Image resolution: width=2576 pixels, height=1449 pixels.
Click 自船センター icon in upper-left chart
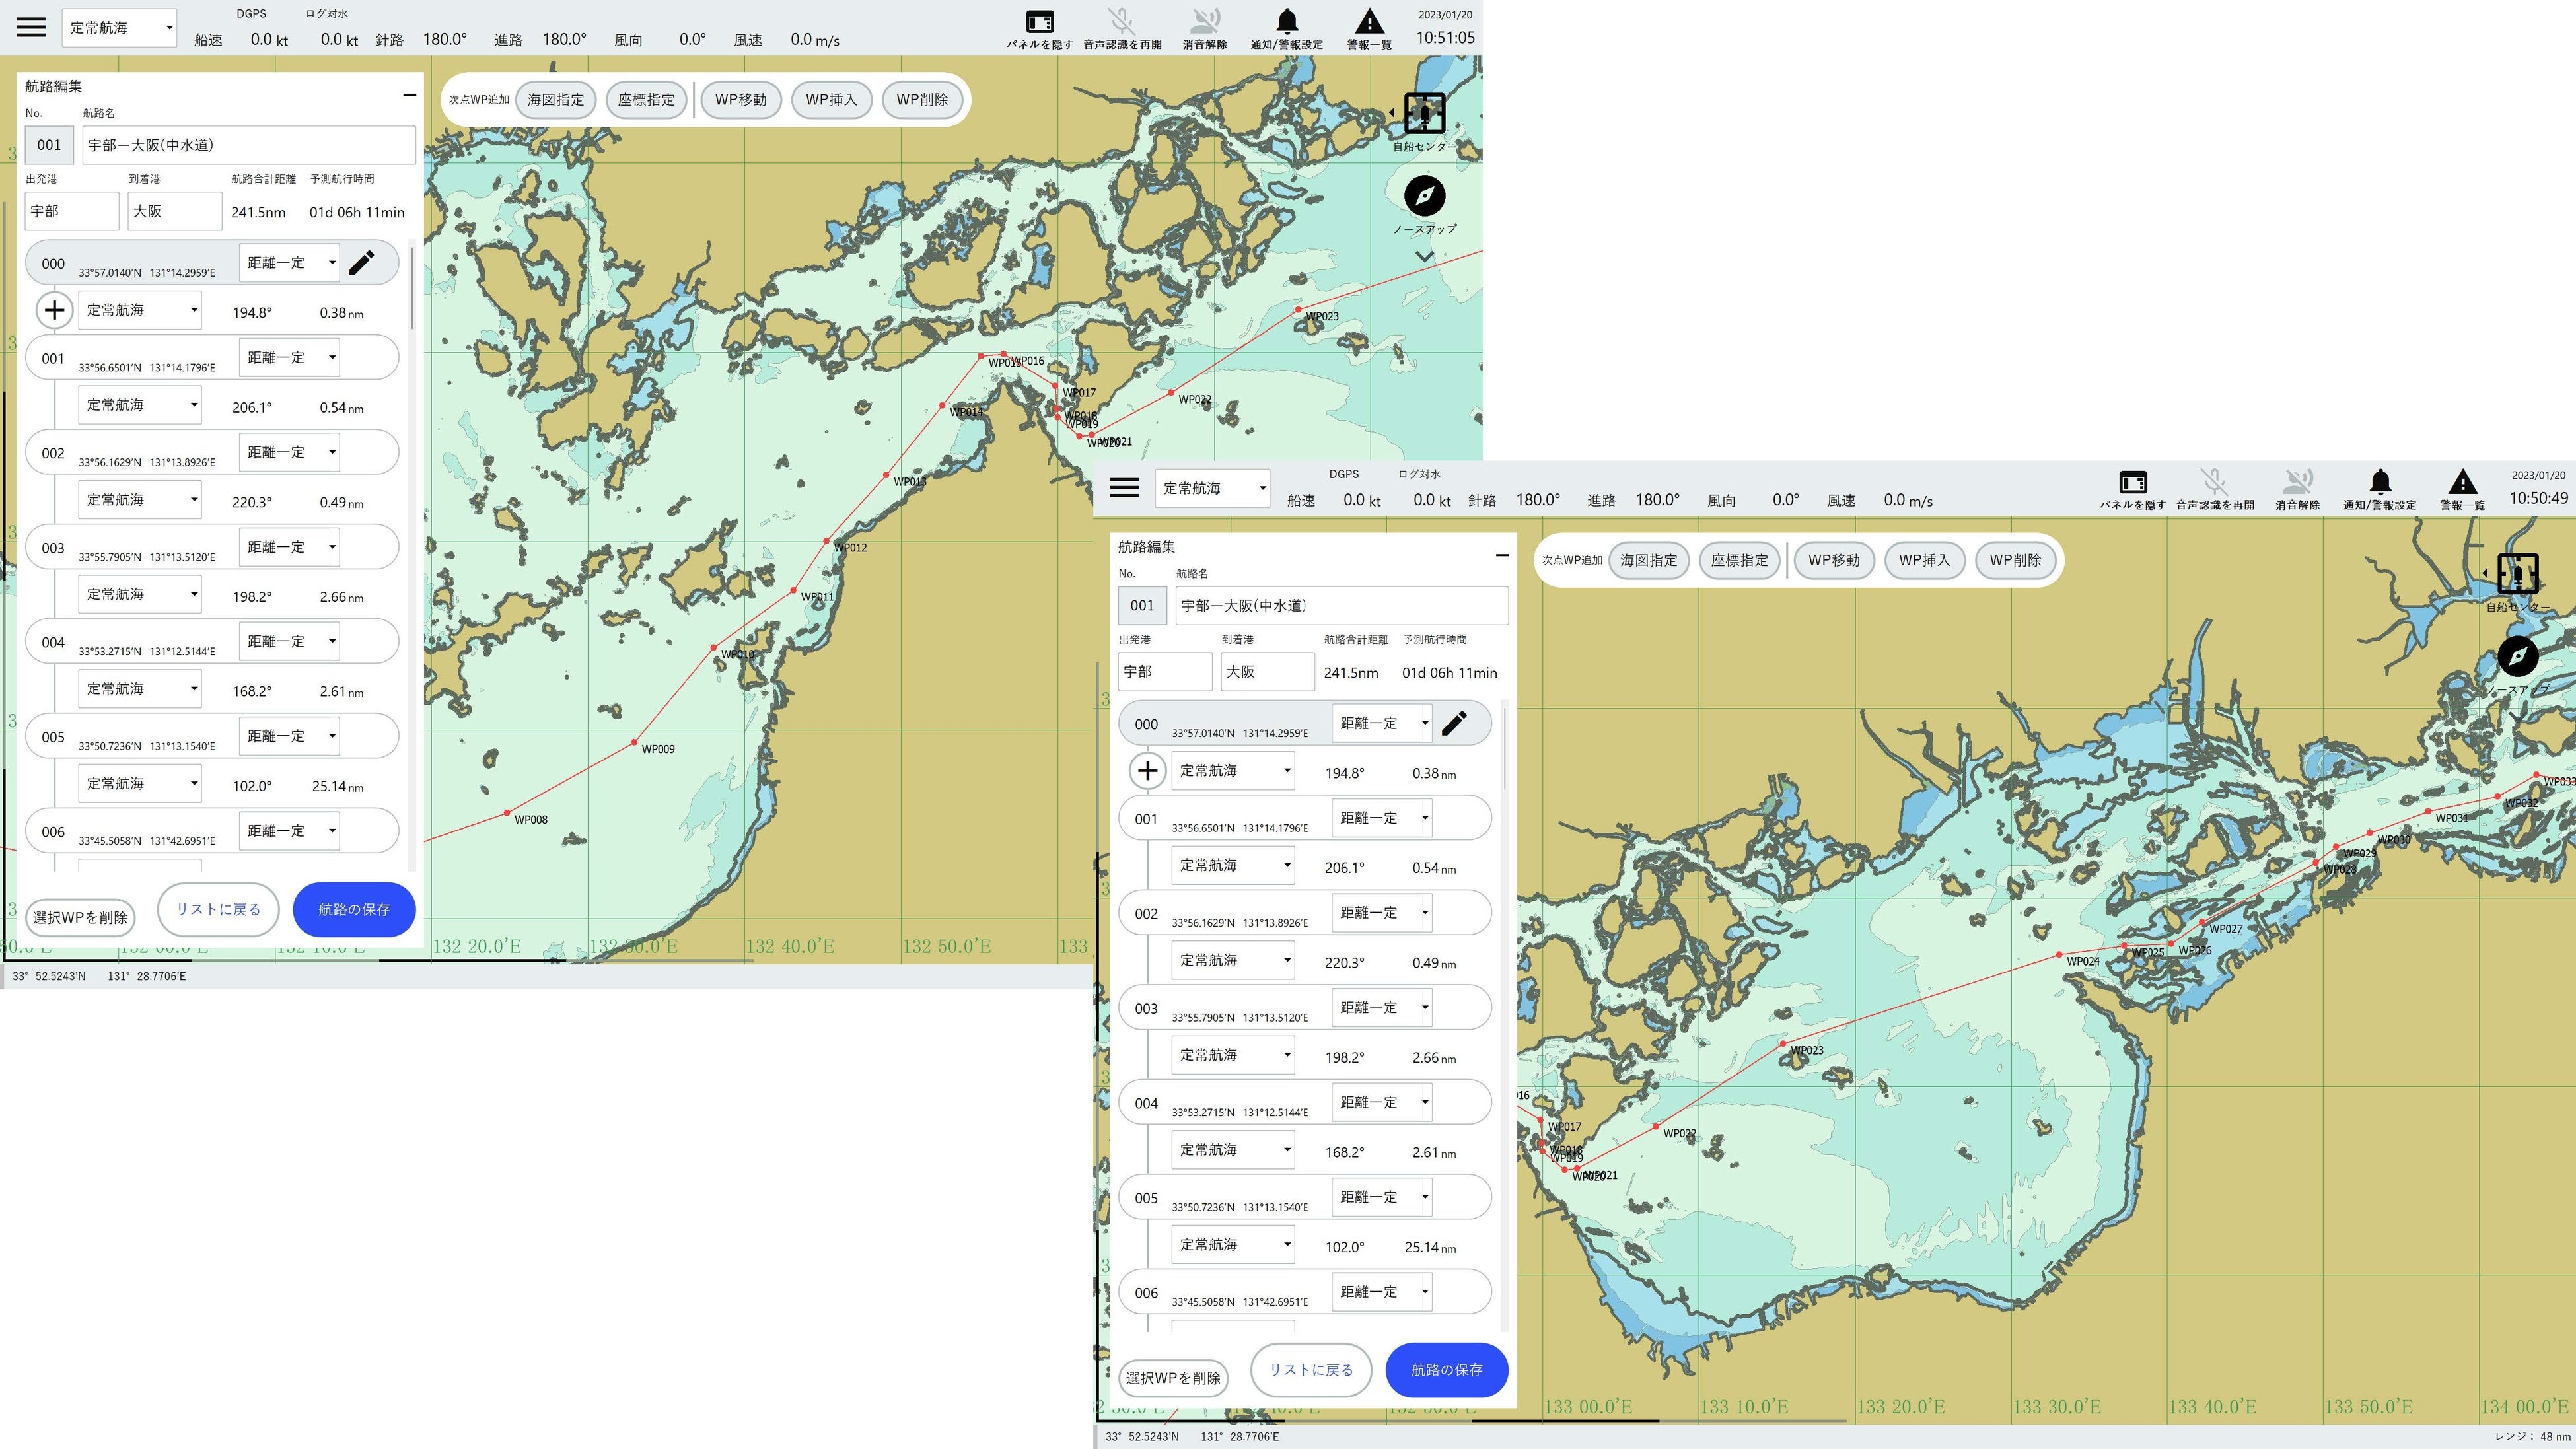(1424, 114)
